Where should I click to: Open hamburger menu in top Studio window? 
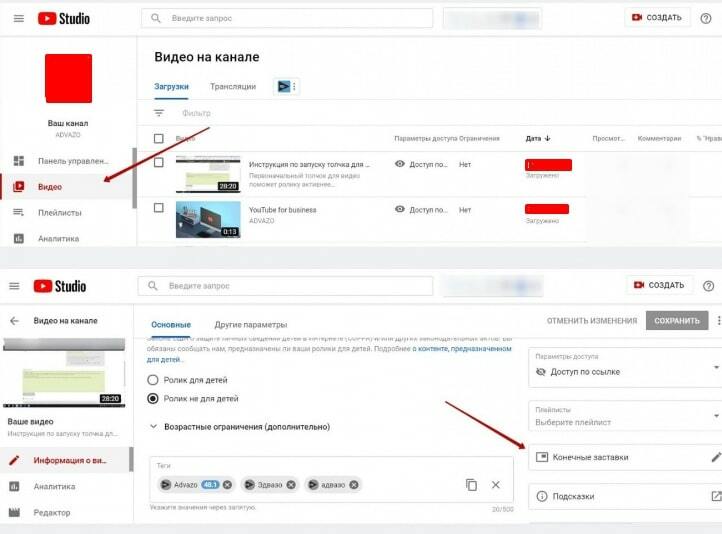point(18,18)
